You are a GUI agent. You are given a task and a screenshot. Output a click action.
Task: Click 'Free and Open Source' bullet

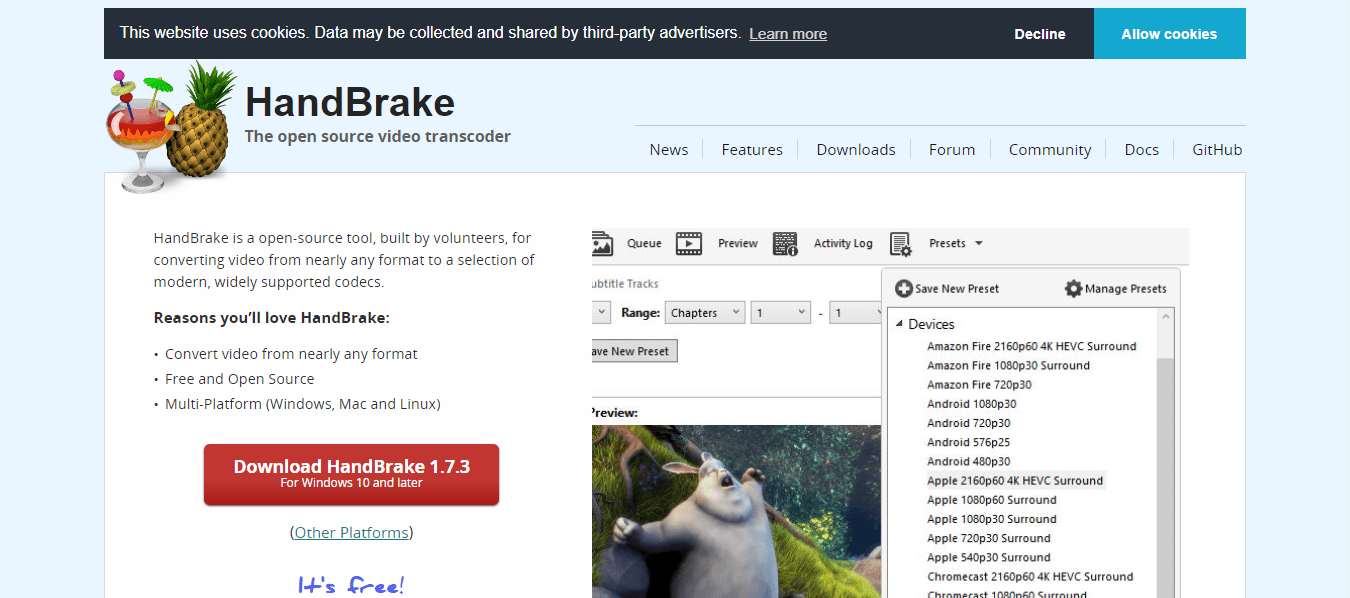(x=239, y=379)
